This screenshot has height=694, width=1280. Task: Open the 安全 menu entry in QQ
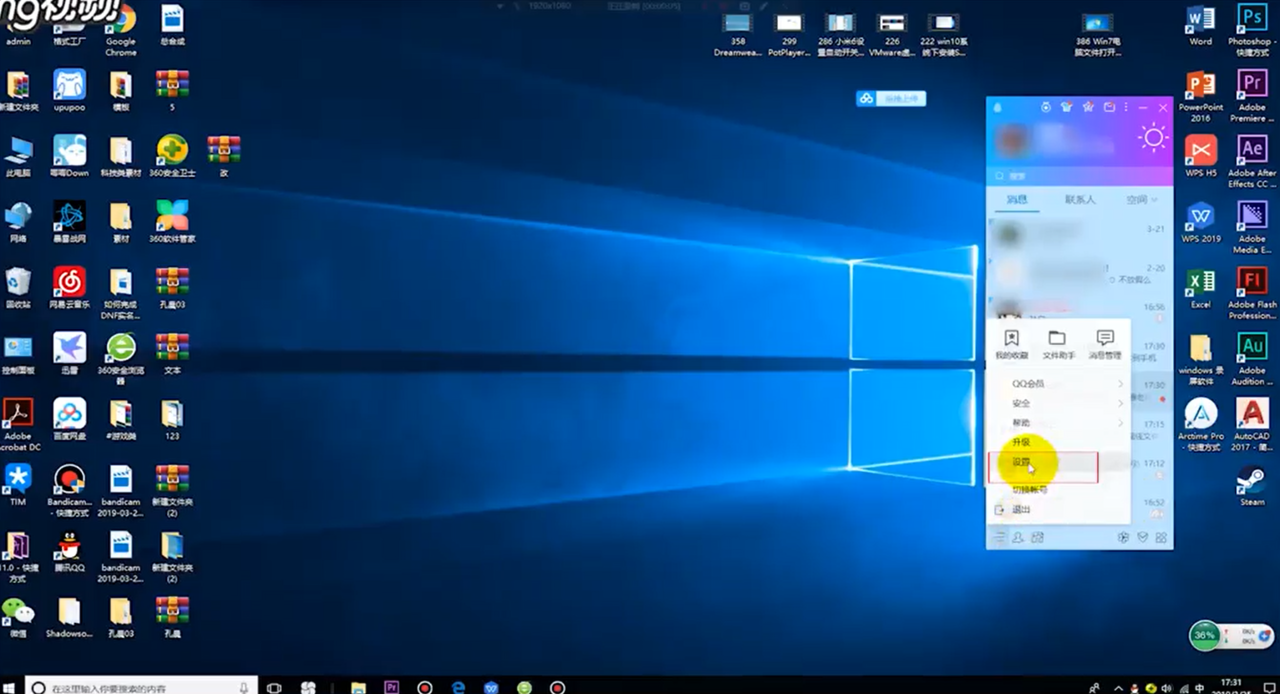pyautogui.click(x=1058, y=403)
